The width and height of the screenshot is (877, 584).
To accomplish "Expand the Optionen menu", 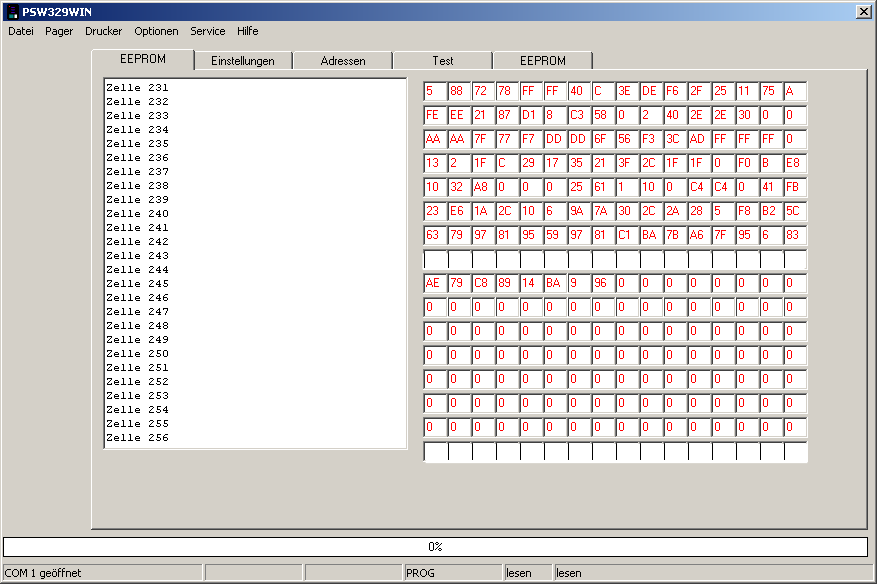I will [x=156, y=31].
